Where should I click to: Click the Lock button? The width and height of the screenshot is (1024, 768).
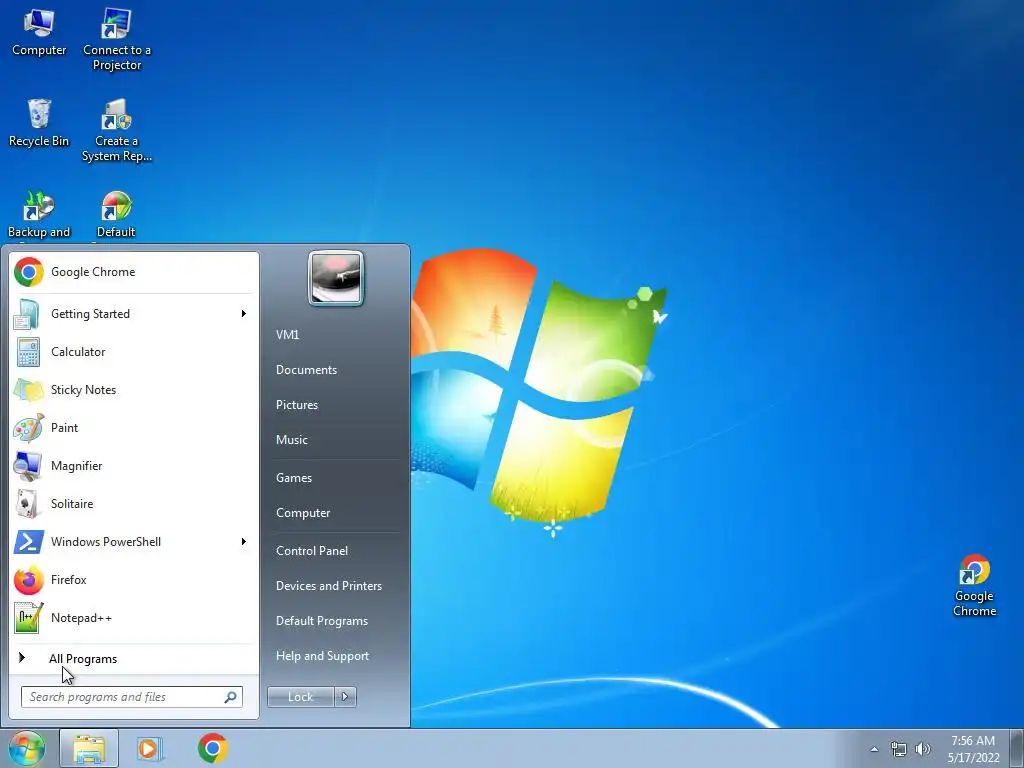pyautogui.click(x=300, y=697)
